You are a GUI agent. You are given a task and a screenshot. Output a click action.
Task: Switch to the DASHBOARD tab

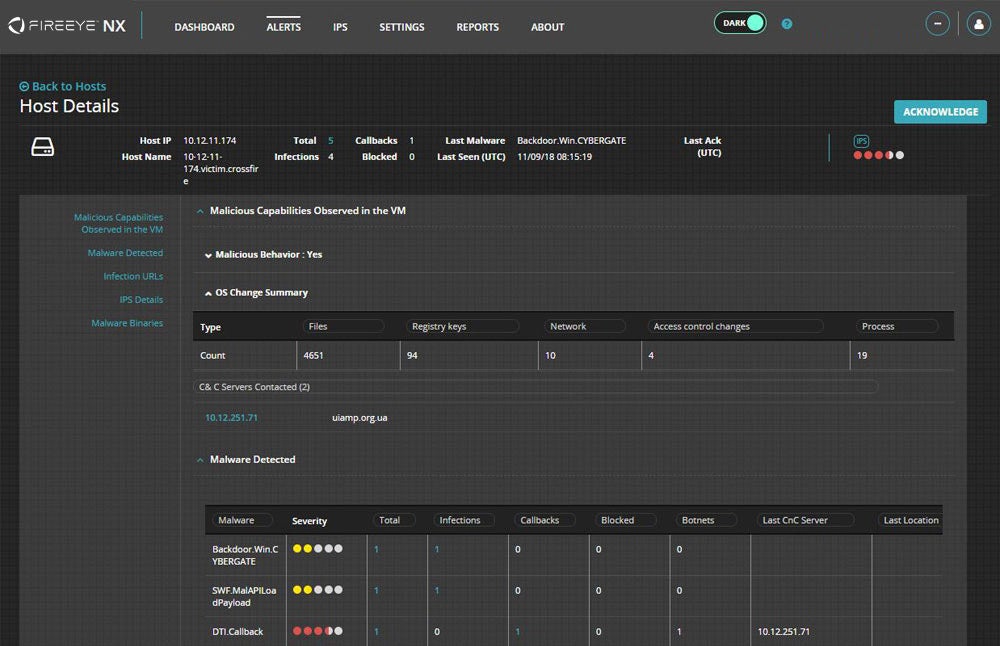[204, 27]
